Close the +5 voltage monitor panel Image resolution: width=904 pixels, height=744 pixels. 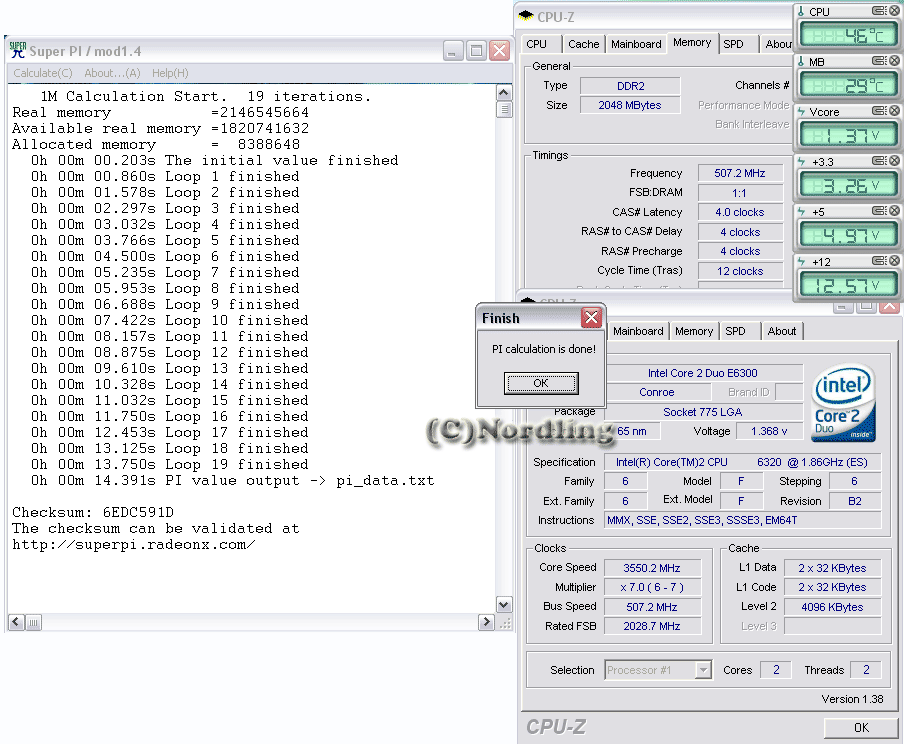point(894,211)
